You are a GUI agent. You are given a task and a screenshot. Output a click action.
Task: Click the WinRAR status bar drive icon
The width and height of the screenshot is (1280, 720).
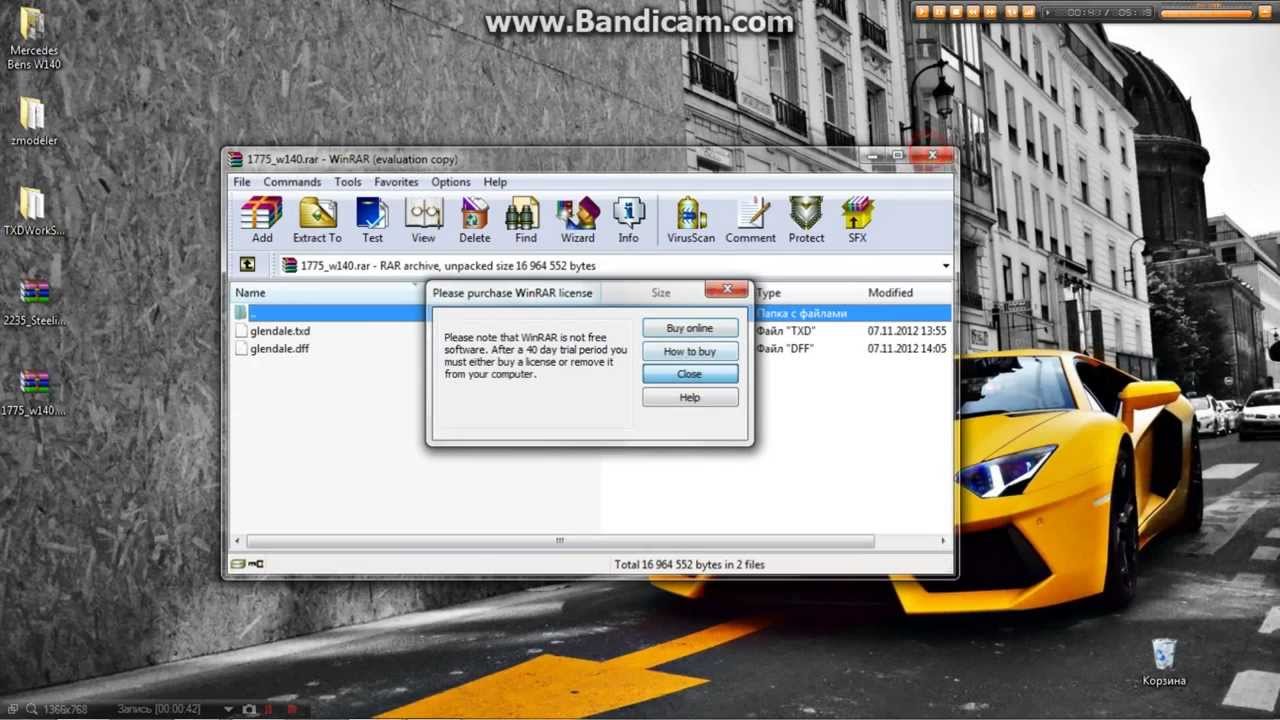point(237,564)
